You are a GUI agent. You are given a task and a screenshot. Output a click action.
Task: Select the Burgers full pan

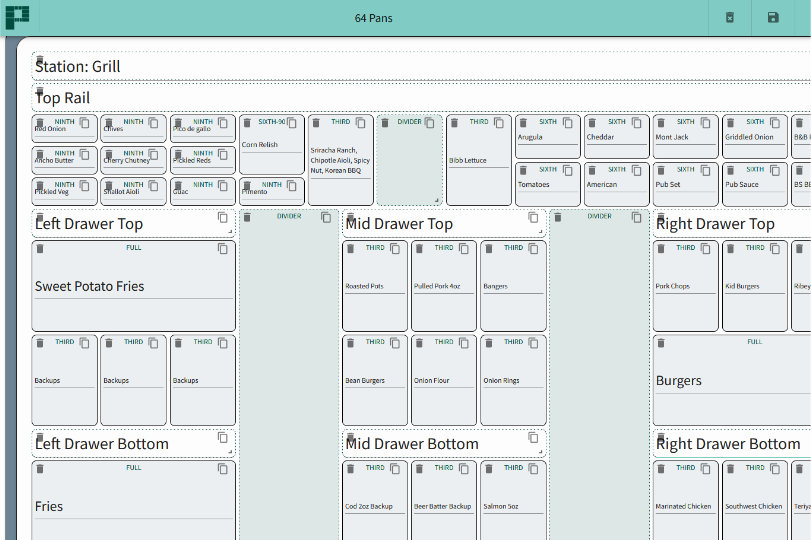(x=732, y=380)
